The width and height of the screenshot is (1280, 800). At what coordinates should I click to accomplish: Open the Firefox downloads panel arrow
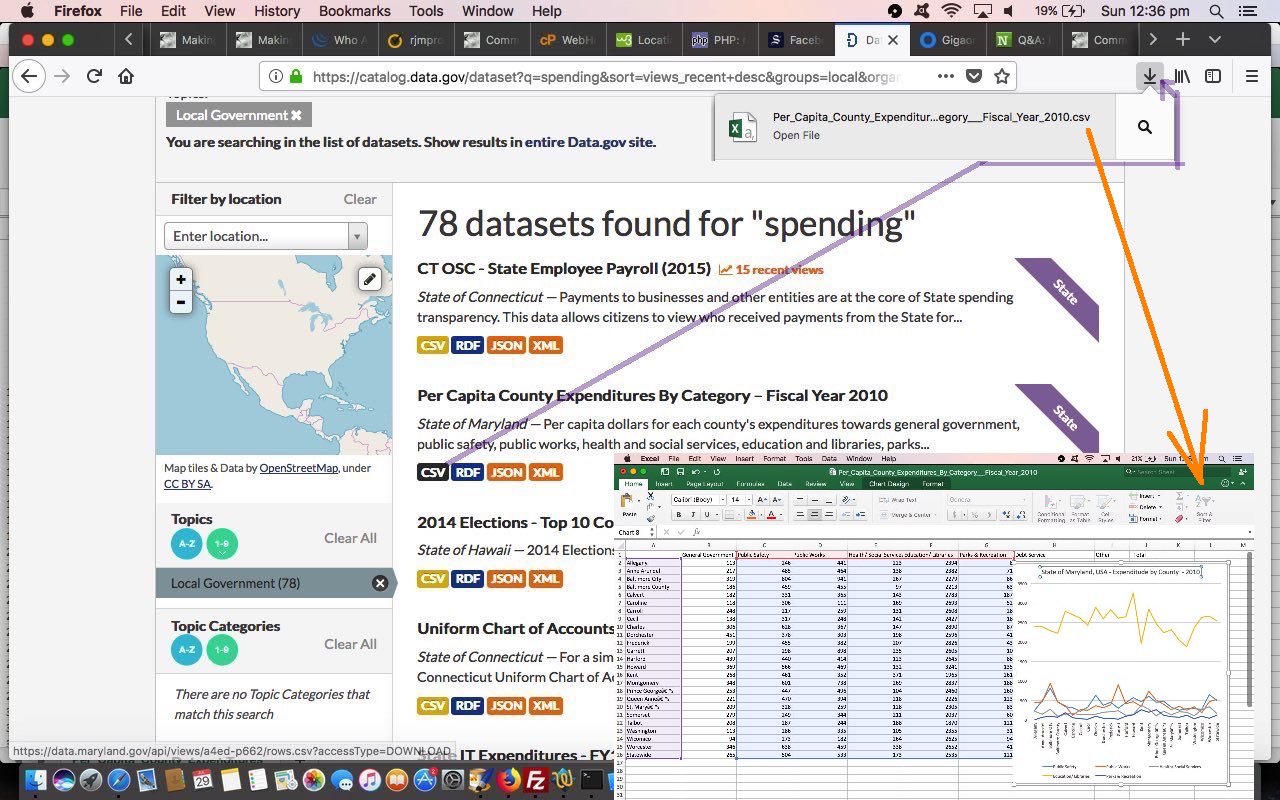pos(1150,76)
